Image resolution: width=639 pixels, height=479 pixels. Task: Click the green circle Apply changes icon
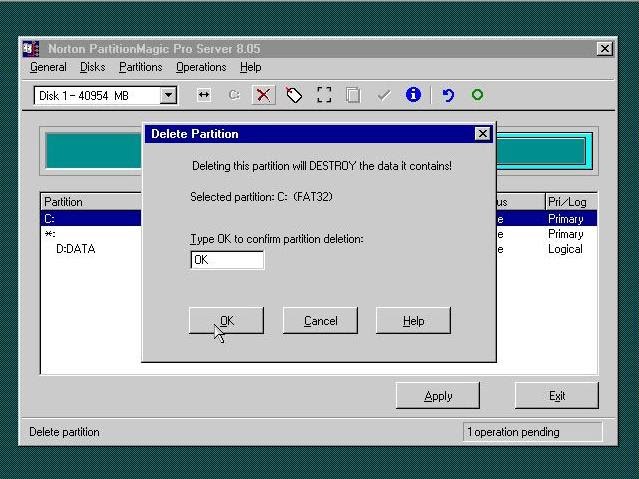(477, 95)
